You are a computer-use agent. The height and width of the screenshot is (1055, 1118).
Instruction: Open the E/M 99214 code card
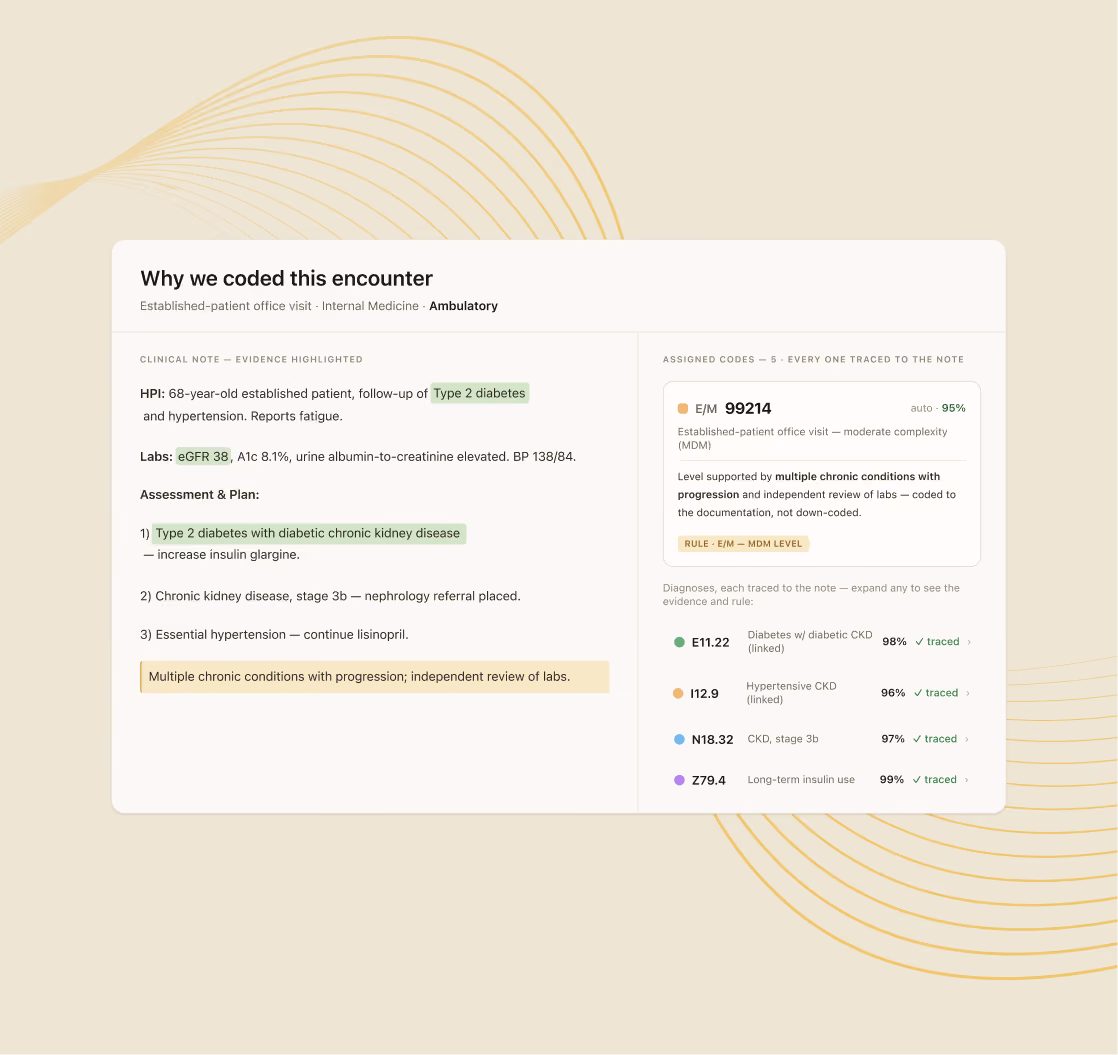[x=821, y=474]
